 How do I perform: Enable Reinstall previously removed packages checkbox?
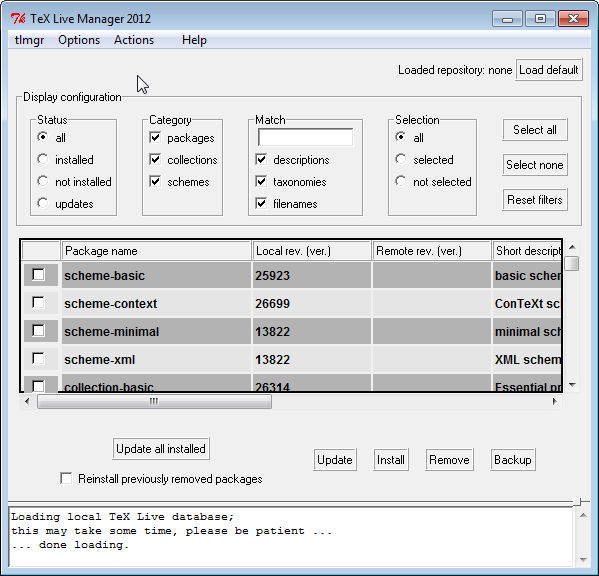click(66, 479)
